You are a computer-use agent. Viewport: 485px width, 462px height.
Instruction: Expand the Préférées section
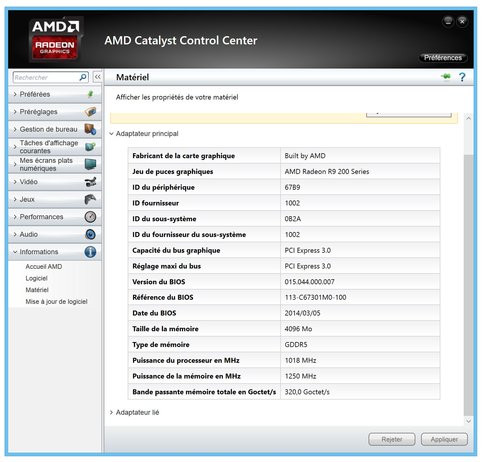(x=55, y=94)
